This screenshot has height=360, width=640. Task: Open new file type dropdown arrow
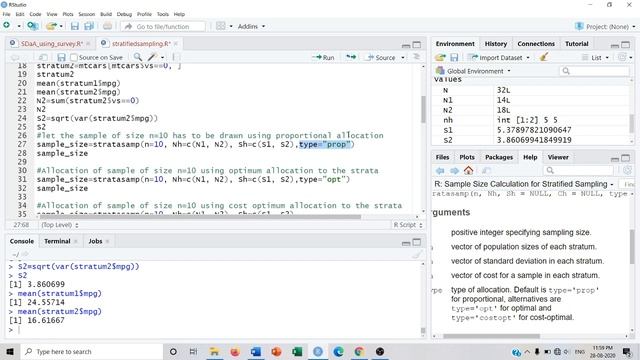pyautogui.click(x=18, y=26)
